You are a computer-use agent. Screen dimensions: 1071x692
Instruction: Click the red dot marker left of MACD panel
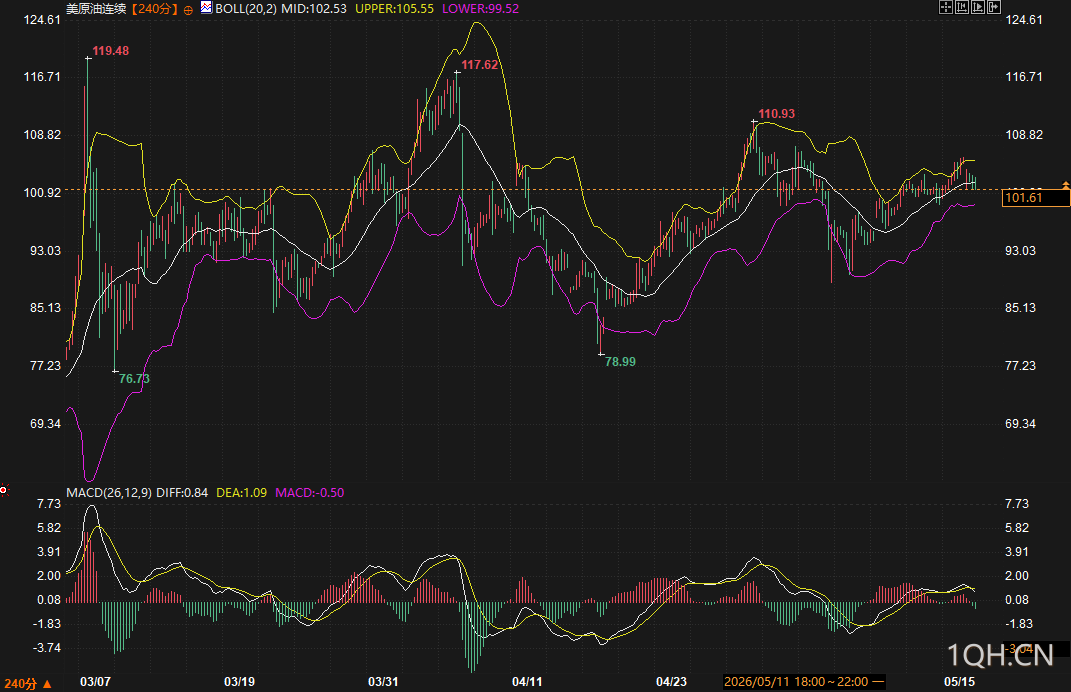[x=3, y=489]
